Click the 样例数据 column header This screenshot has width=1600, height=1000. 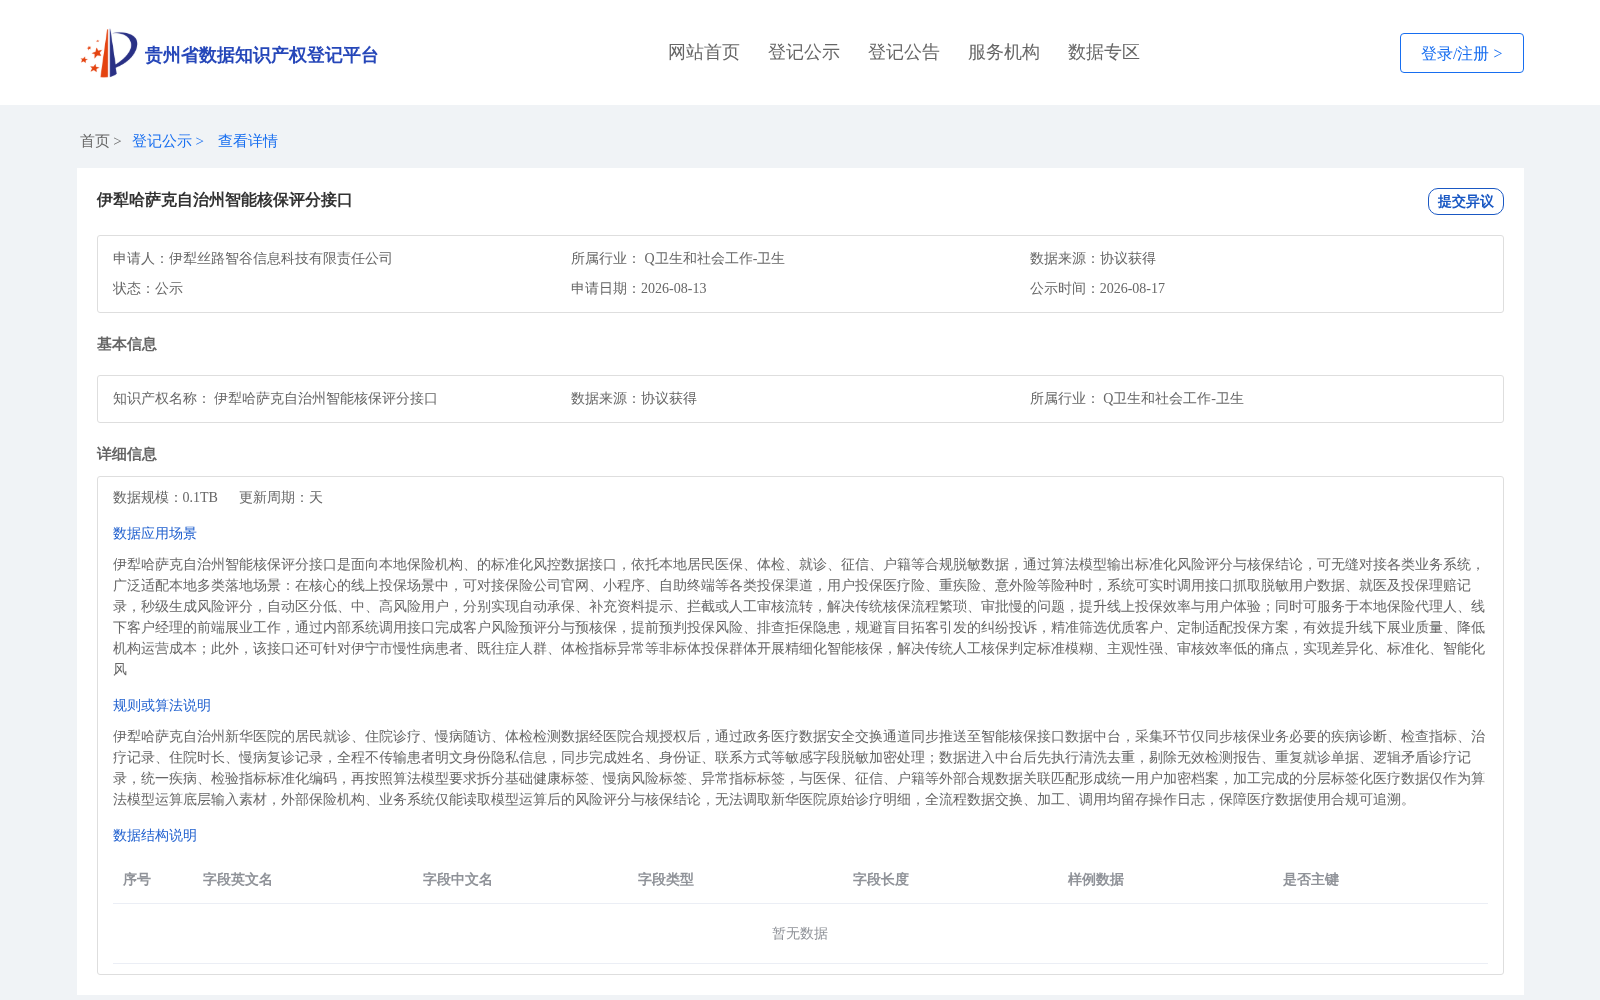pos(1096,879)
